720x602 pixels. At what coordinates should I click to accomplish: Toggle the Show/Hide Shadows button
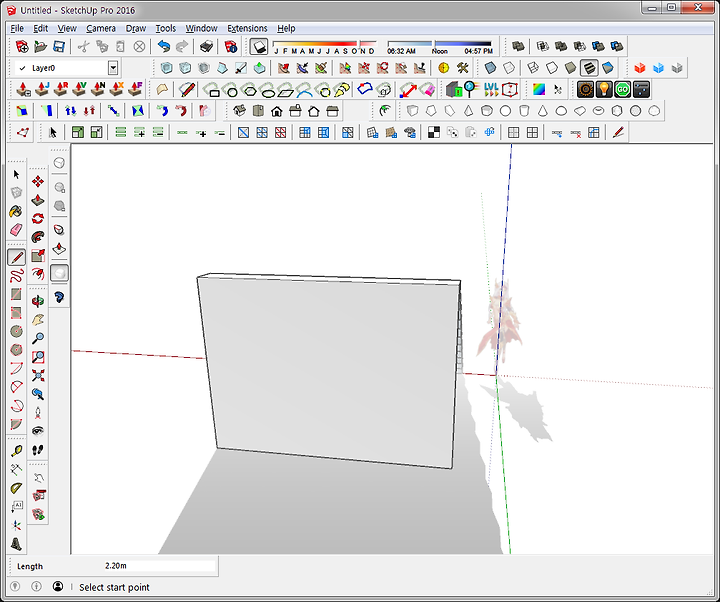259,46
